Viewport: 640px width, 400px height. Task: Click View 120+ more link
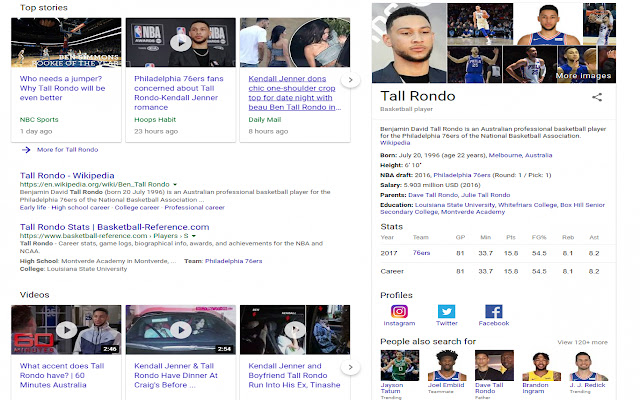pyautogui.click(x=582, y=342)
